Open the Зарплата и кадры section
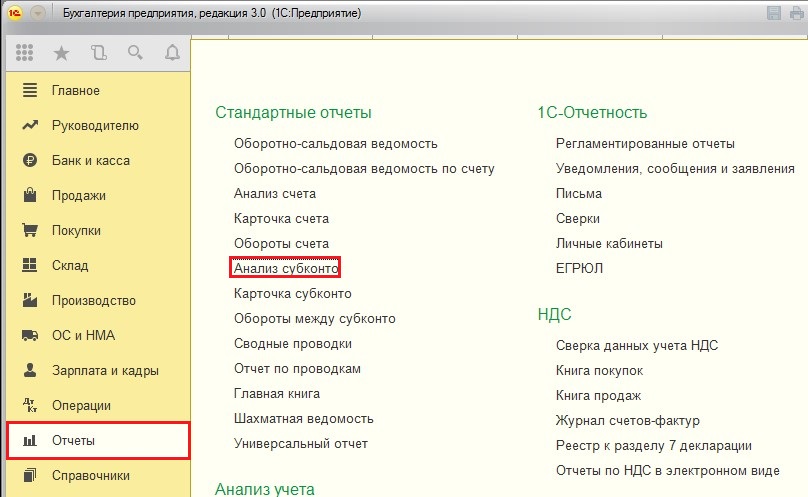Viewport: 808px width, 497px height. coord(98,370)
